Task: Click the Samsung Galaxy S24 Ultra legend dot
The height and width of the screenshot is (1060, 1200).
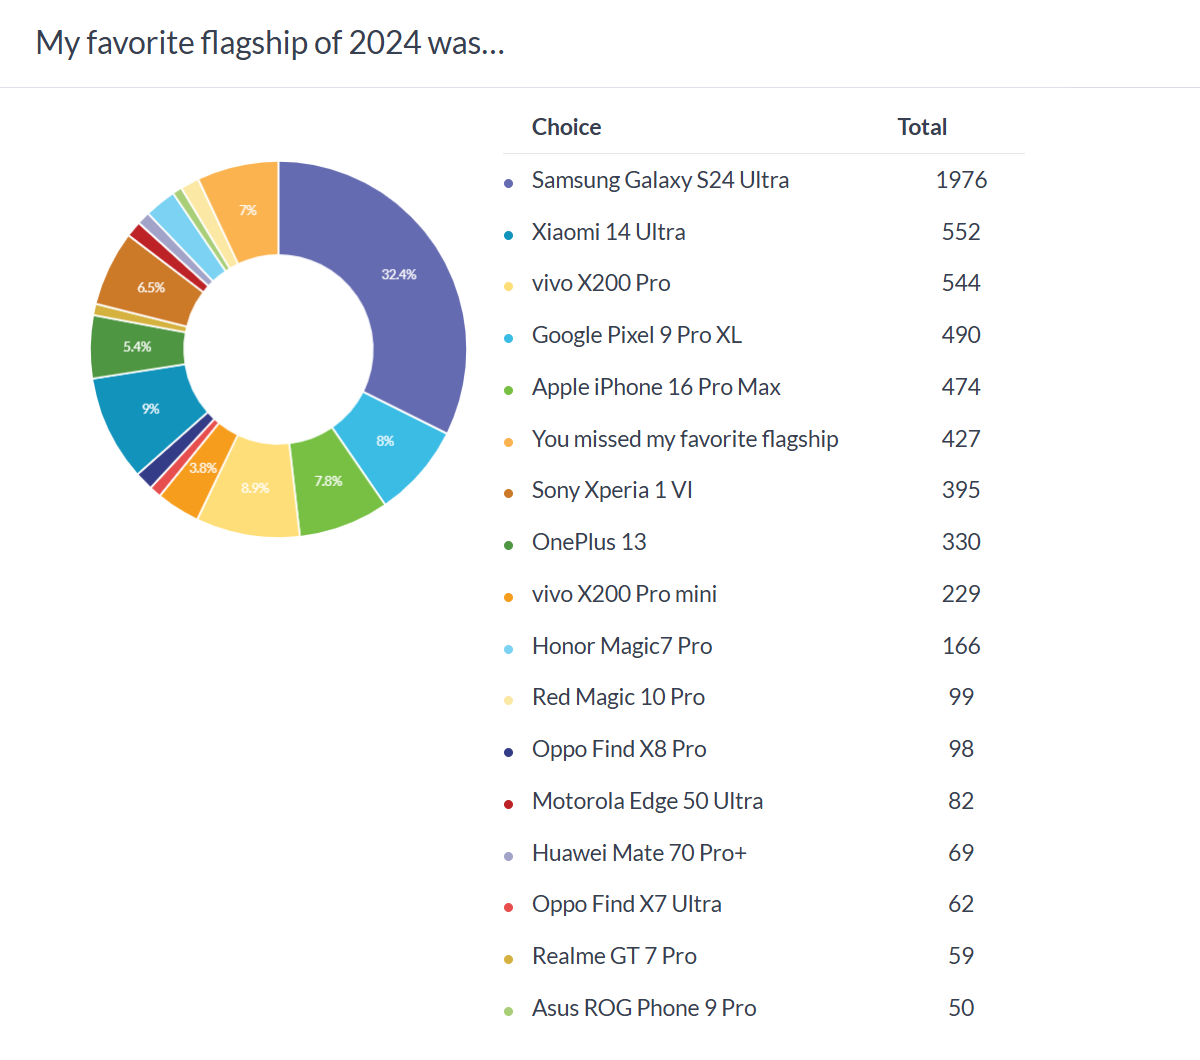Action: point(508,183)
